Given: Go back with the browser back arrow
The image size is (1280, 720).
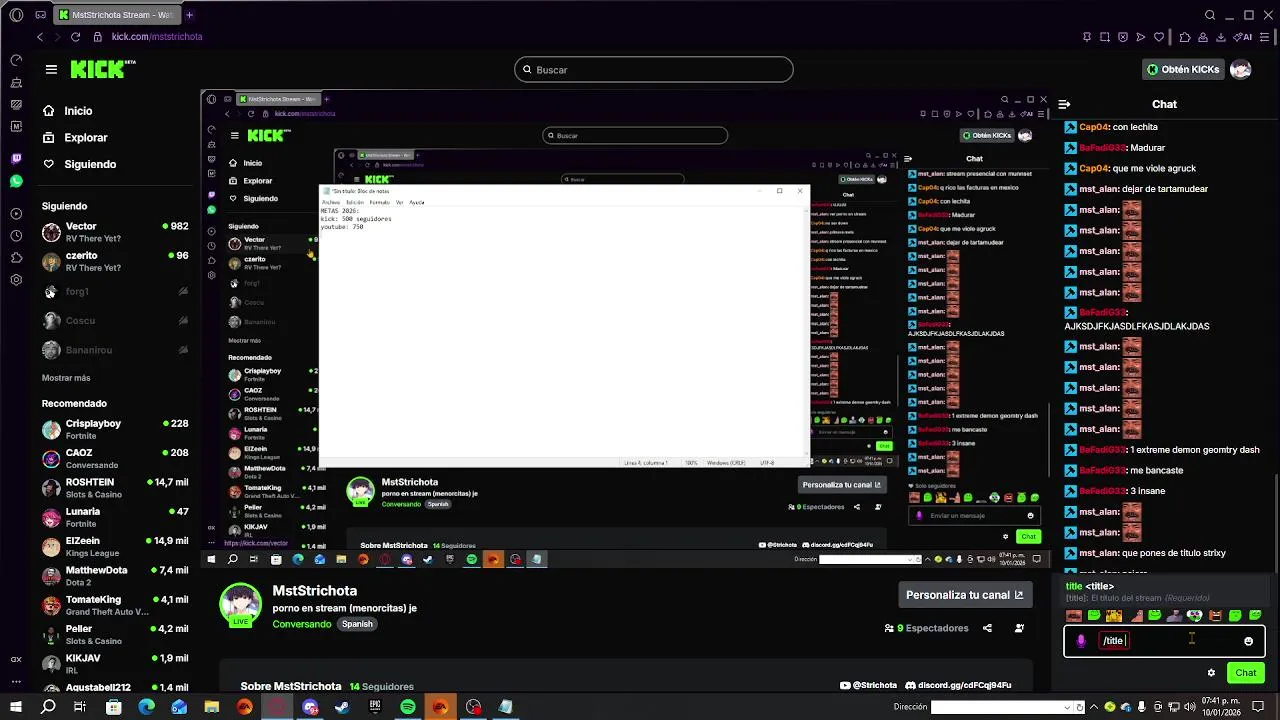Looking at the screenshot, I should coord(40,37).
